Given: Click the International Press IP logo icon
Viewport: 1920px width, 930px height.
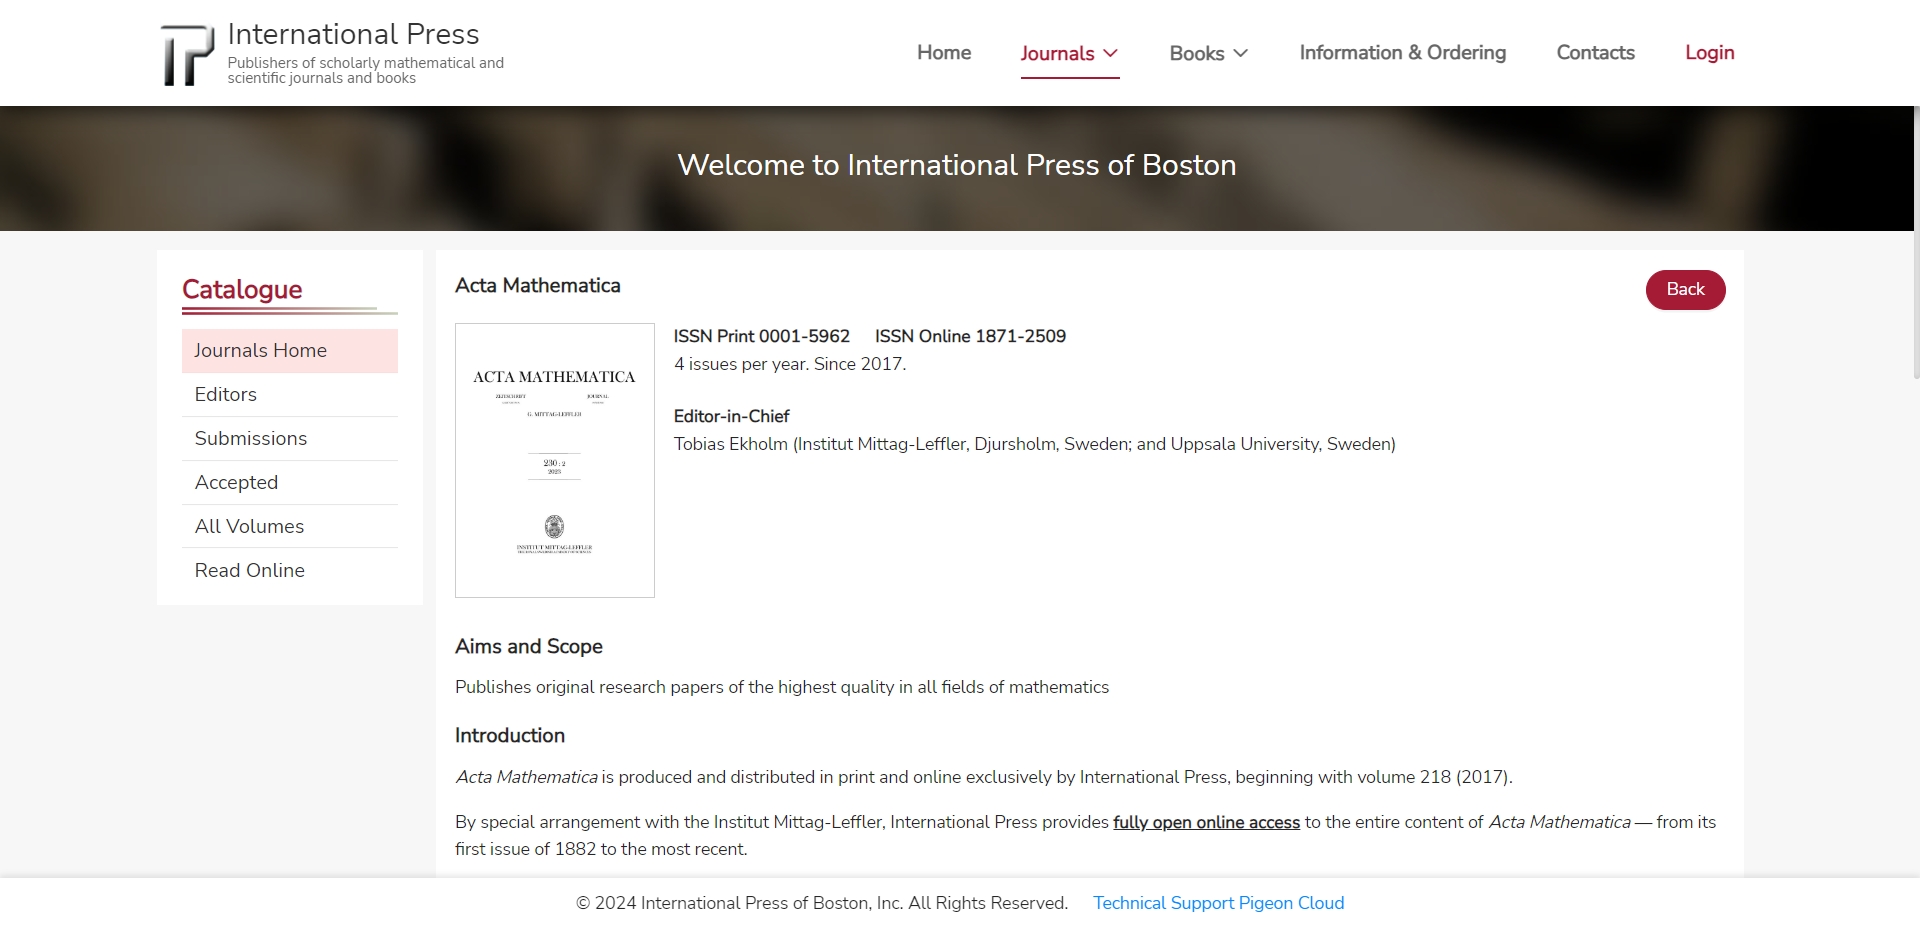Looking at the screenshot, I should [187, 54].
